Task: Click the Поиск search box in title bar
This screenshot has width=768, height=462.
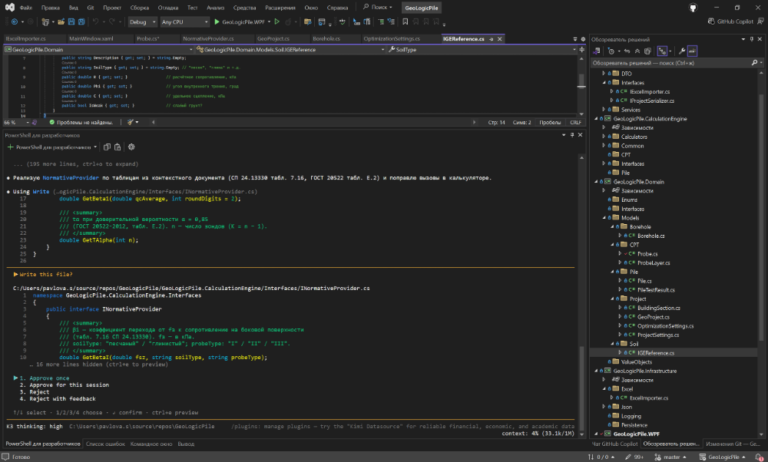Action: 378,7
